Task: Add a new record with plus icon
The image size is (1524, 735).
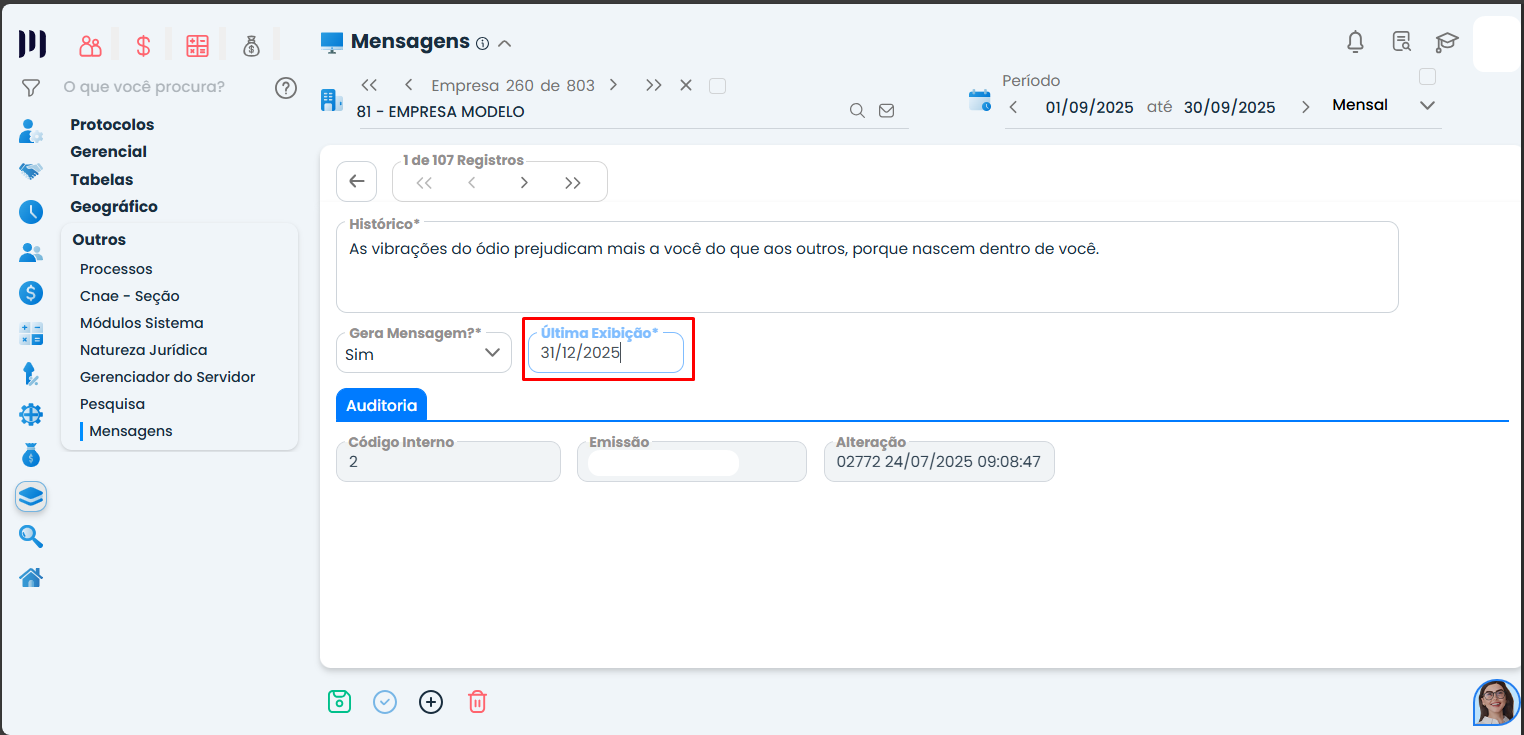Action: pyautogui.click(x=431, y=702)
